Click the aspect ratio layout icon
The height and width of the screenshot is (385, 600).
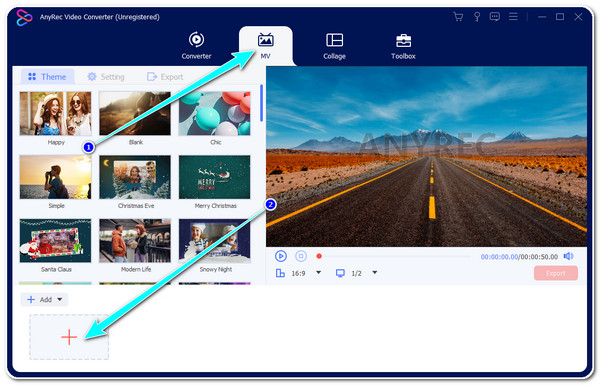tap(280, 273)
